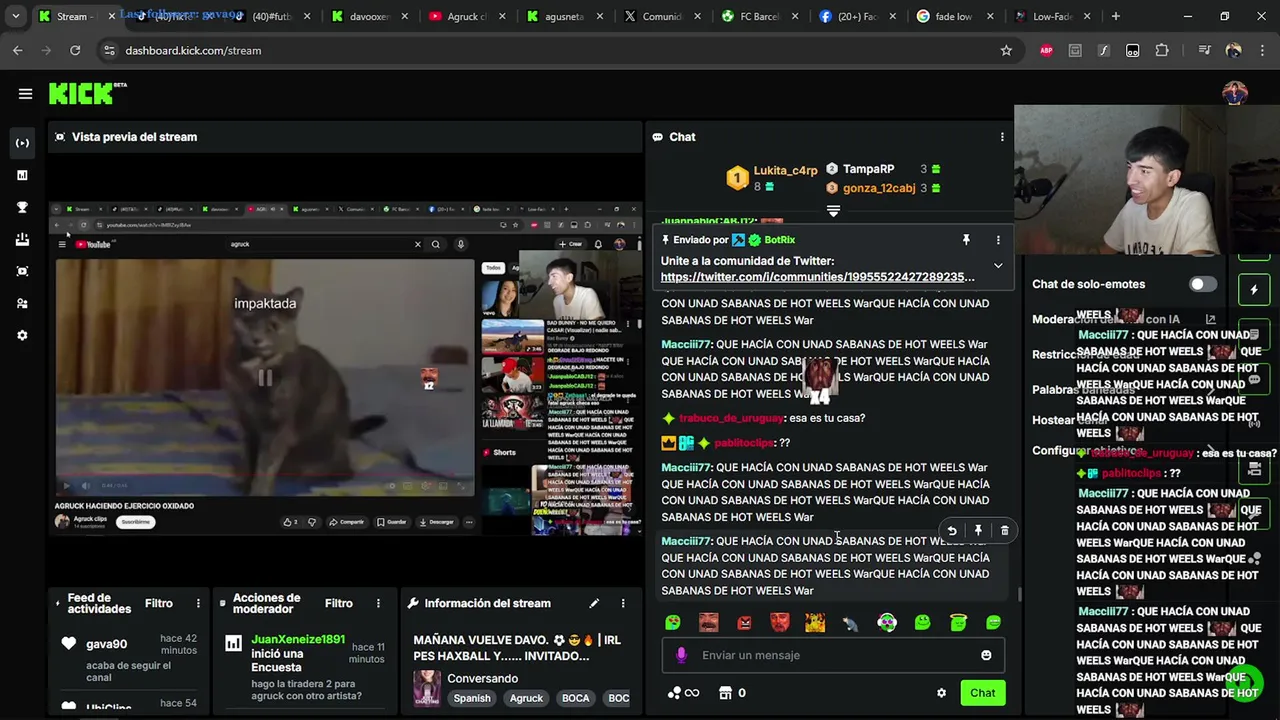This screenshot has width=1280, height=720.
Task: Open the BotRix sender name
Action: (x=780, y=240)
